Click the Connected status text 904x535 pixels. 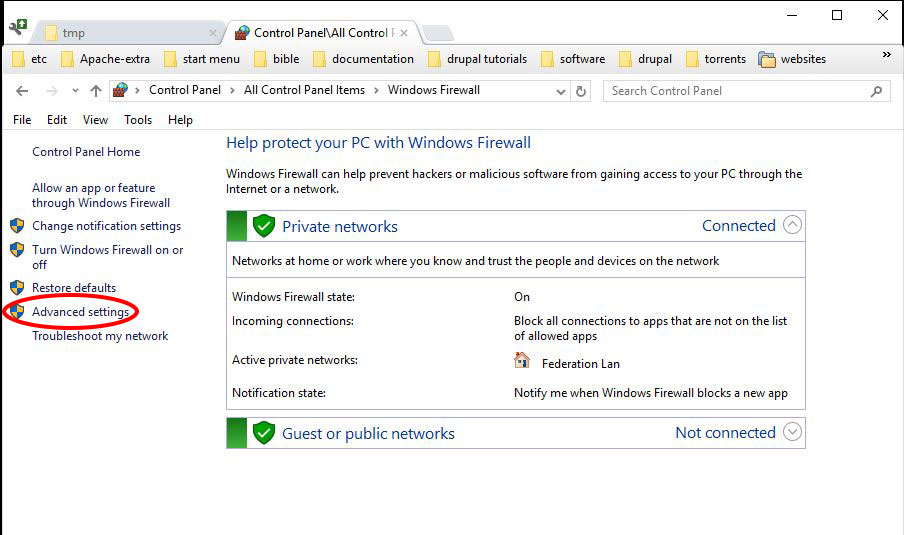[x=739, y=225]
